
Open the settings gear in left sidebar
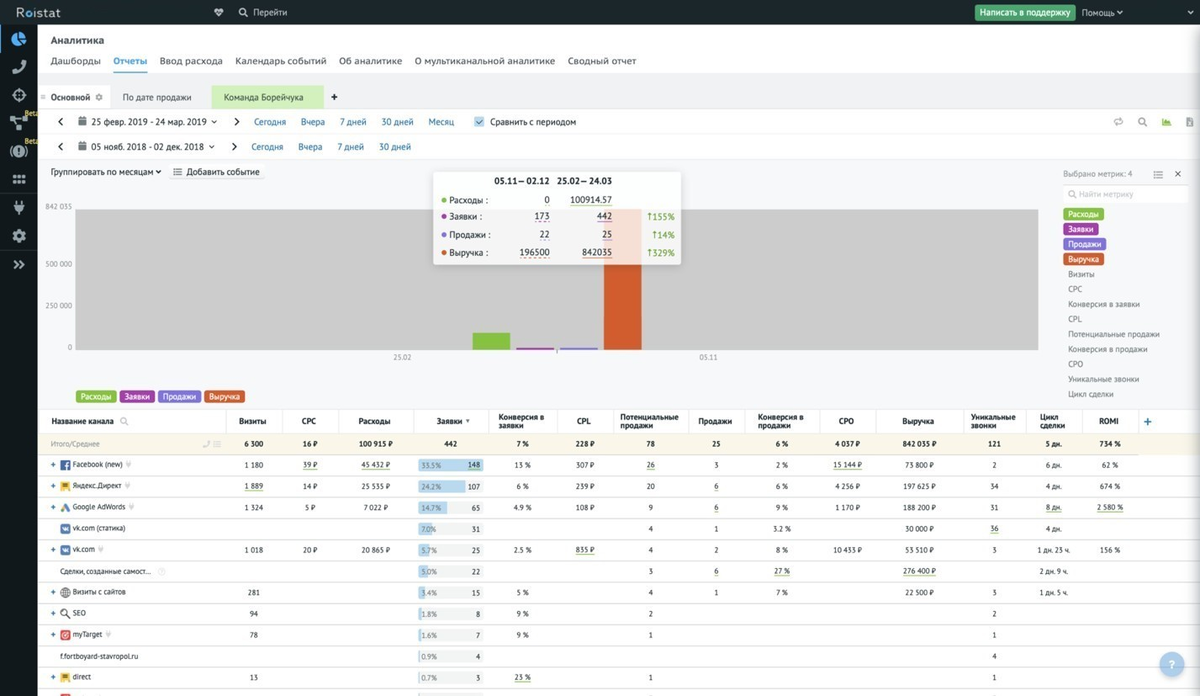[19, 236]
